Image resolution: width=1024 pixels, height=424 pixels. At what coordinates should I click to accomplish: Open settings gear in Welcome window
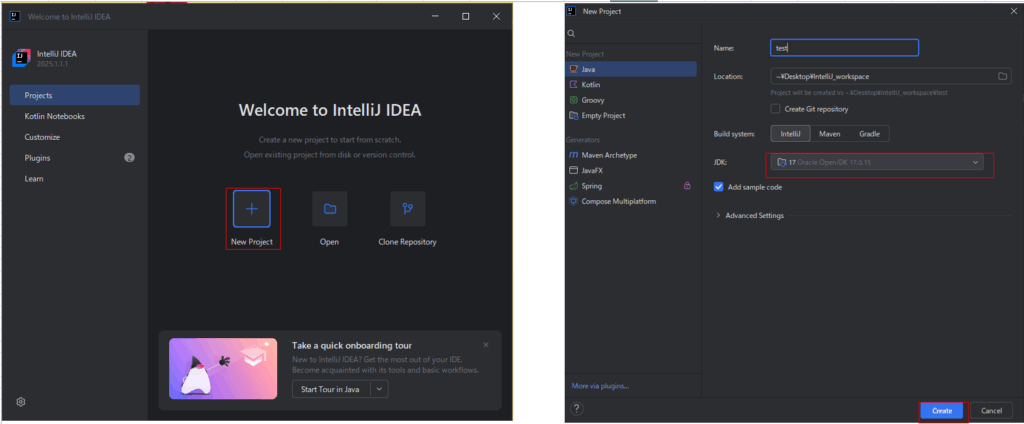tap(21, 402)
